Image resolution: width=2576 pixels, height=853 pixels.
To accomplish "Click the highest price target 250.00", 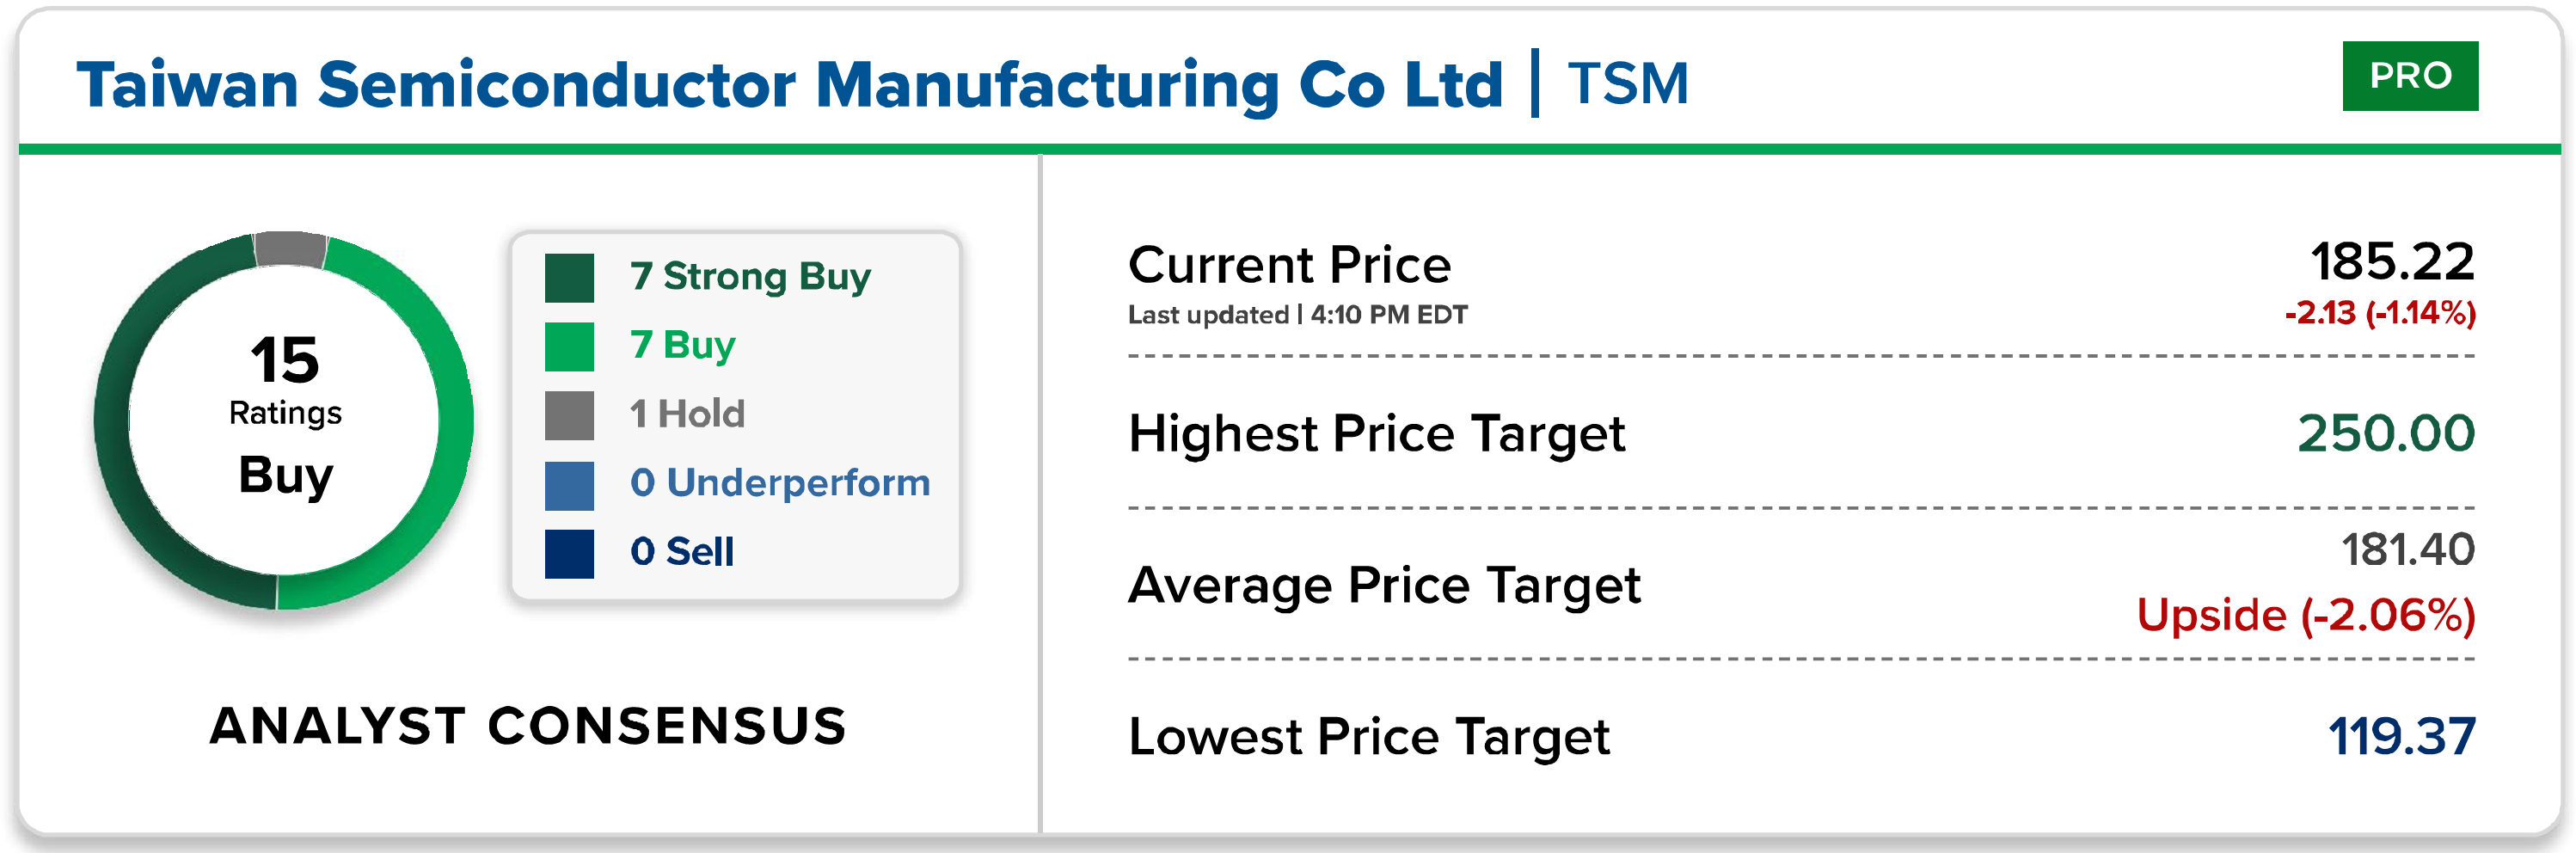I will 2385,433.
